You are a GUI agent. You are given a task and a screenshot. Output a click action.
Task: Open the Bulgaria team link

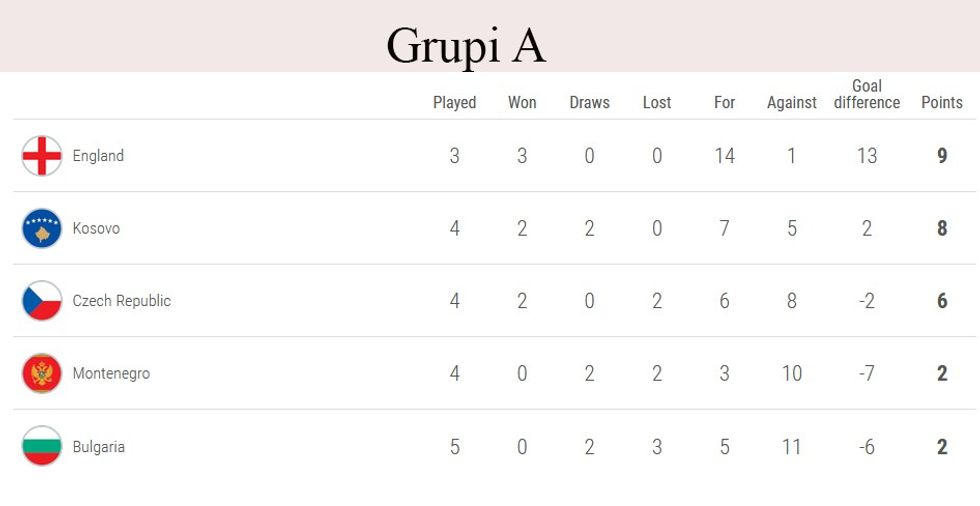[98, 447]
